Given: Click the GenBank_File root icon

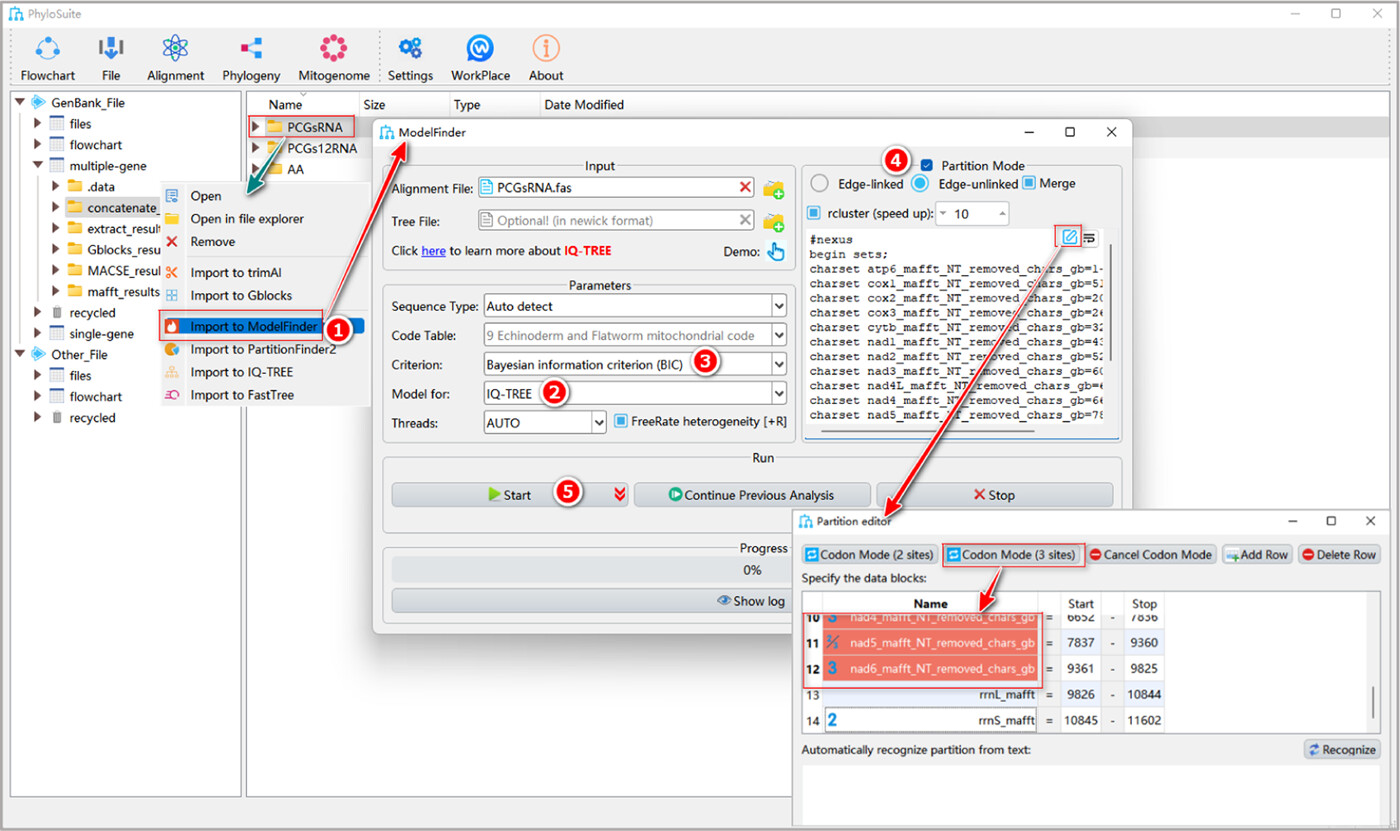Looking at the screenshot, I should pos(38,102).
